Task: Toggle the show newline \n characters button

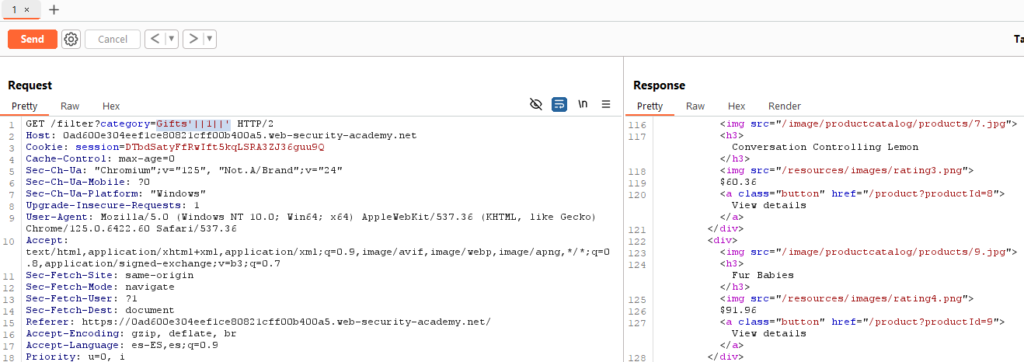Action: pos(583,104)
